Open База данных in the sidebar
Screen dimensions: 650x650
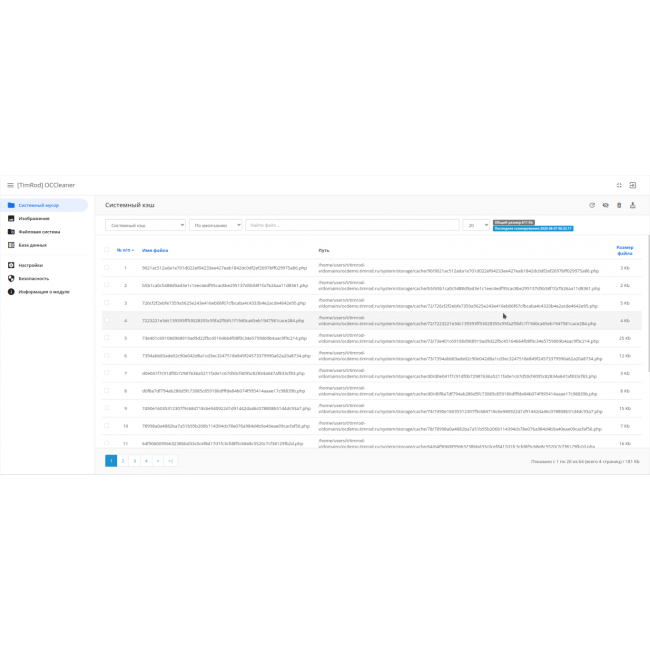pyautogui.click(x=32, y=244)
